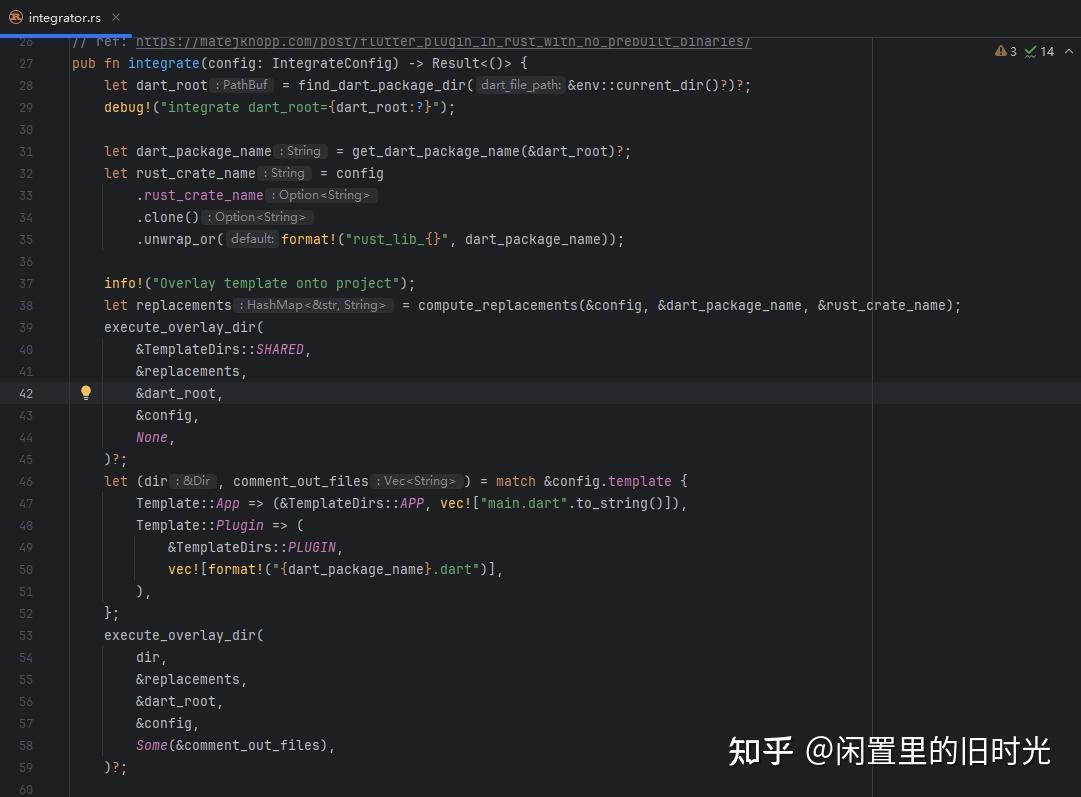The width and height of the screenshot is (1081, 797).
Task: Click the Rust file icon on the integrator.rs tab
Action: [x=14, y=17]
